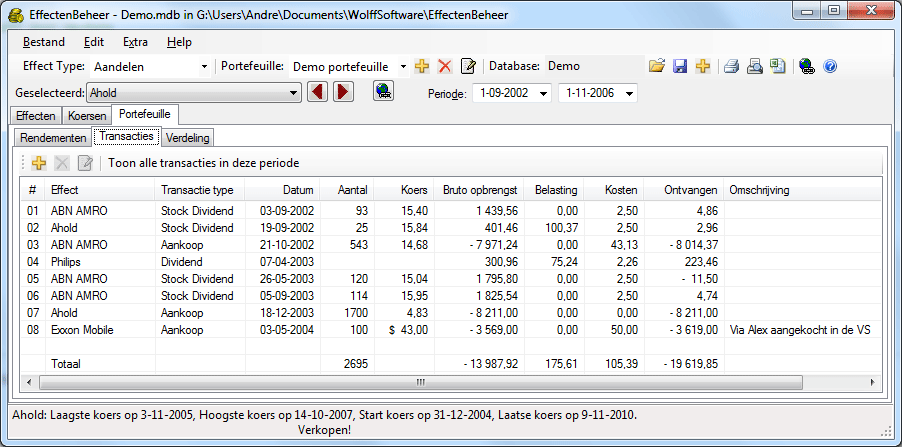The image size is (902, 447).
Task: Click Toon alle transacties in deze periode
Action: pyautogui.click(x=203, y=163)
